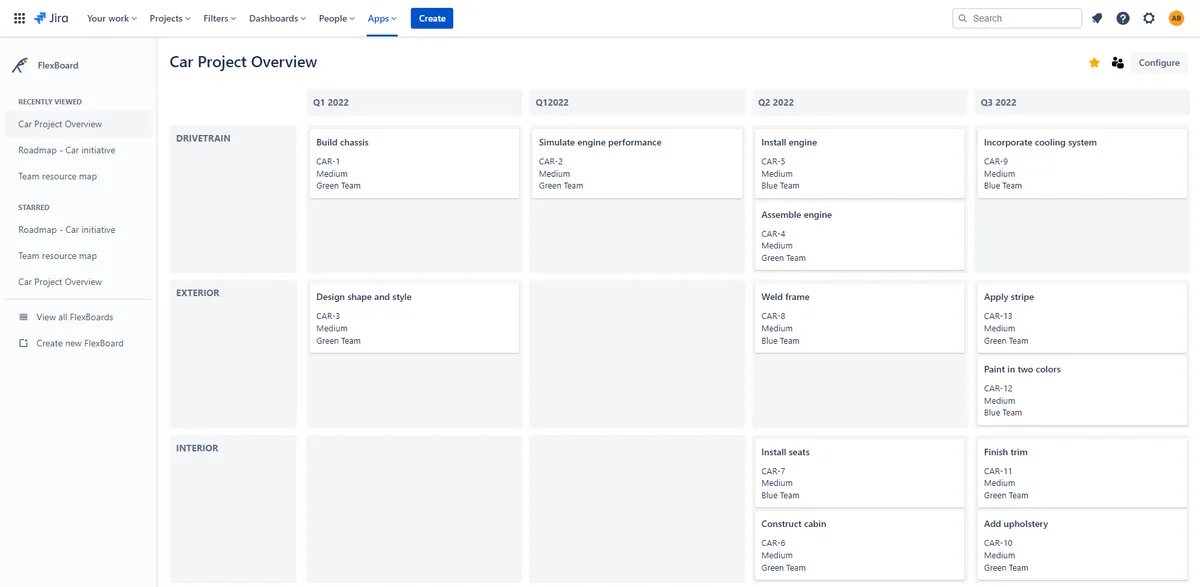This screenshot has width=1200, height=587.
Task: Click the Q1 2022 column header
Action: click(x=414, y=102)
